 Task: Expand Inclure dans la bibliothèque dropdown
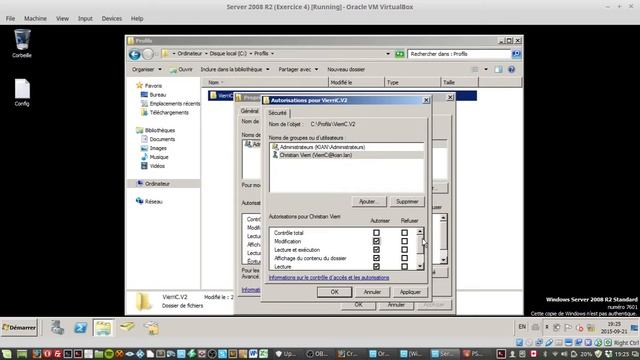tap(235, 69)
